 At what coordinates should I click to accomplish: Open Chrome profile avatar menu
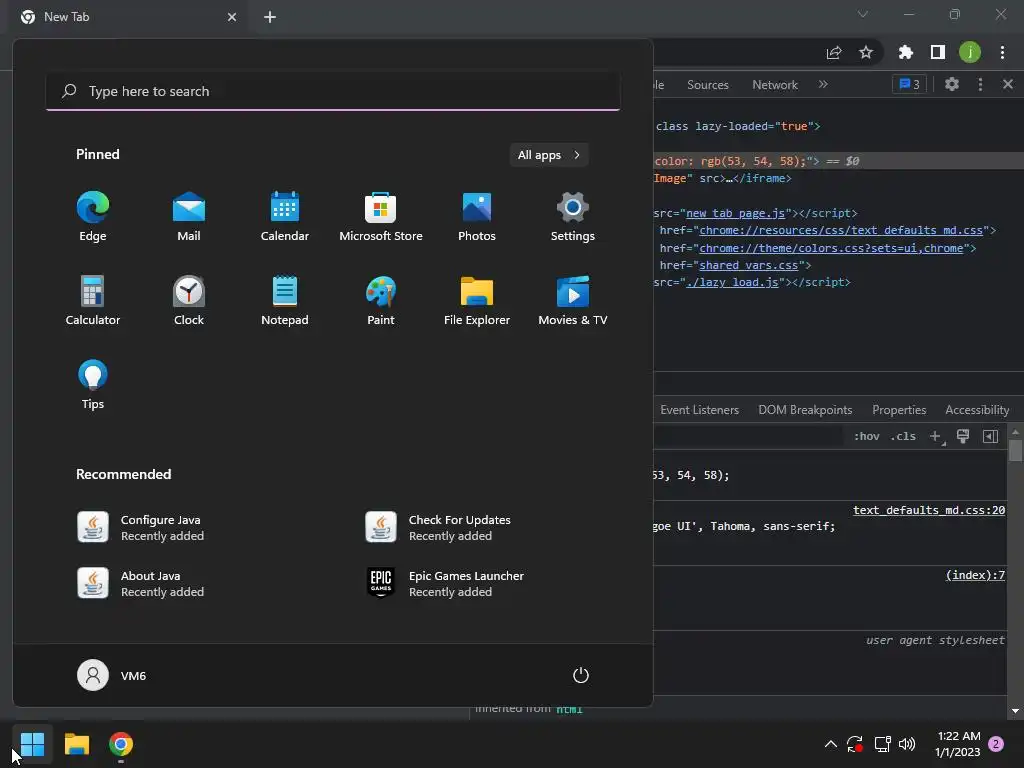pyautogui.click(x=970, y=52)
